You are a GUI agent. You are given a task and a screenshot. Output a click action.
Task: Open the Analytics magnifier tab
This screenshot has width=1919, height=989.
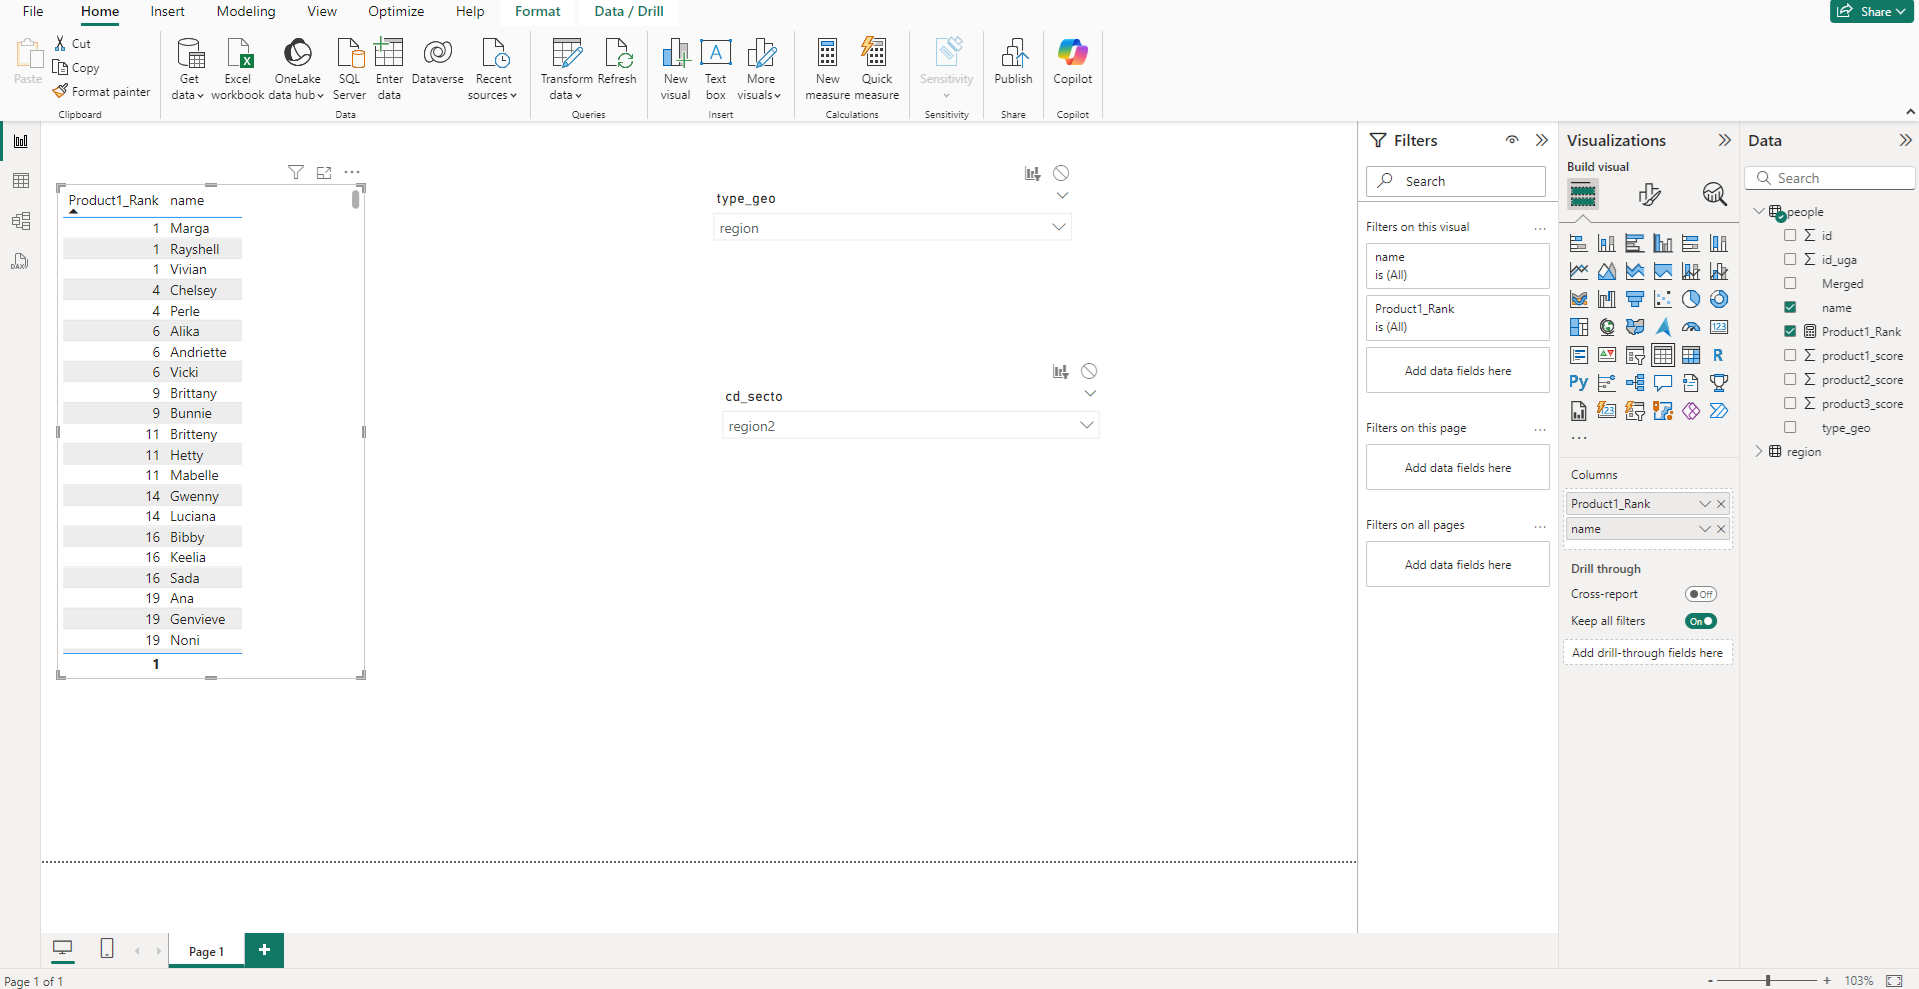(1714, 194)
